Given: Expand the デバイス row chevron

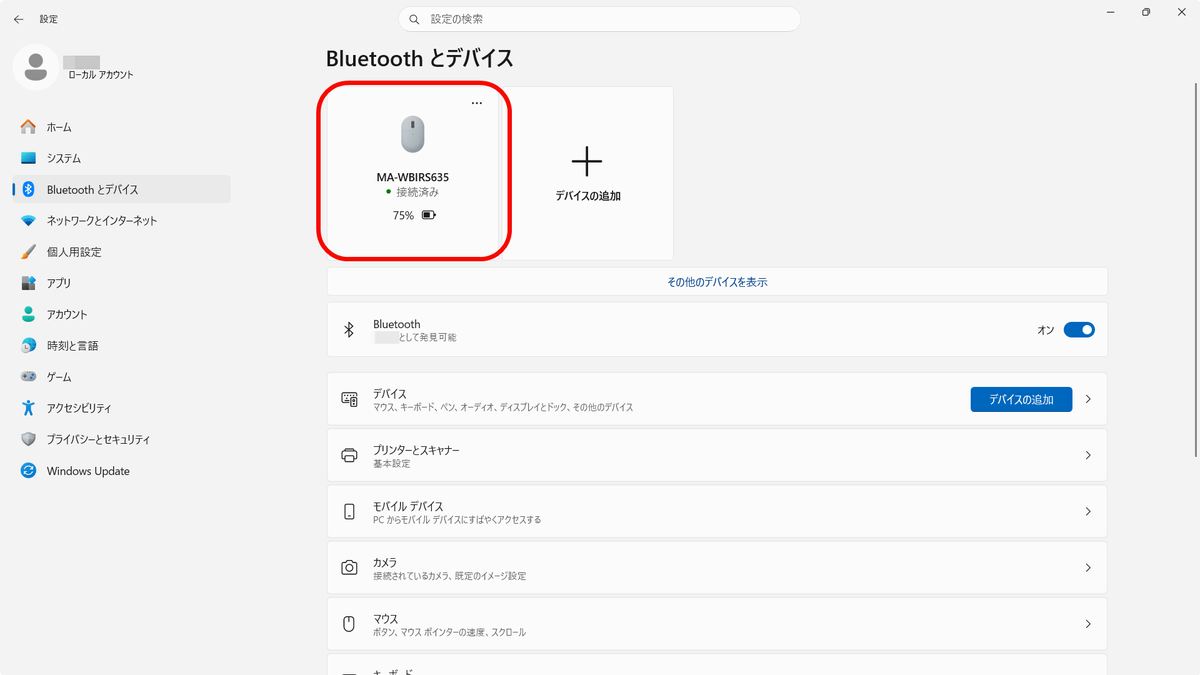Looking at the screenshot, I should pyautogui.click(x=1088, y=399).
